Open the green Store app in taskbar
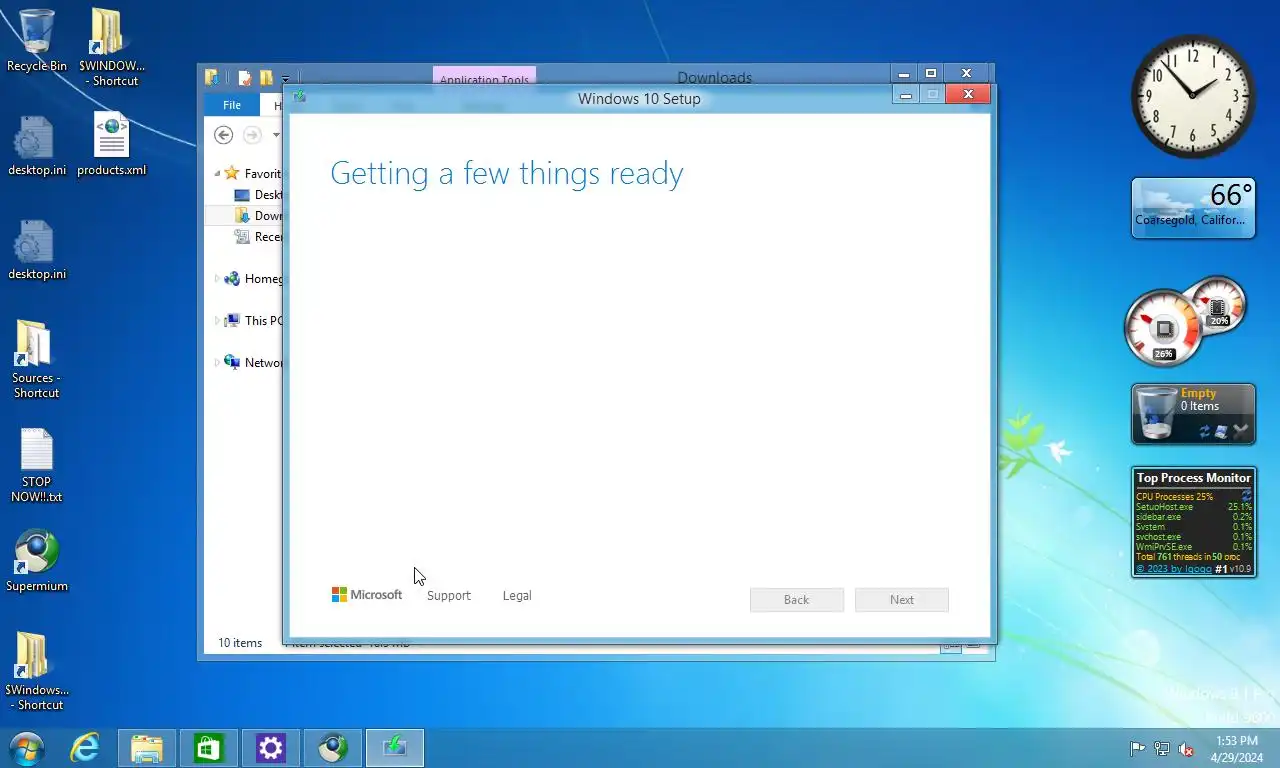The height and width of the screenshot is (768, 1280). pyautogui.click(x=208, y=748)
